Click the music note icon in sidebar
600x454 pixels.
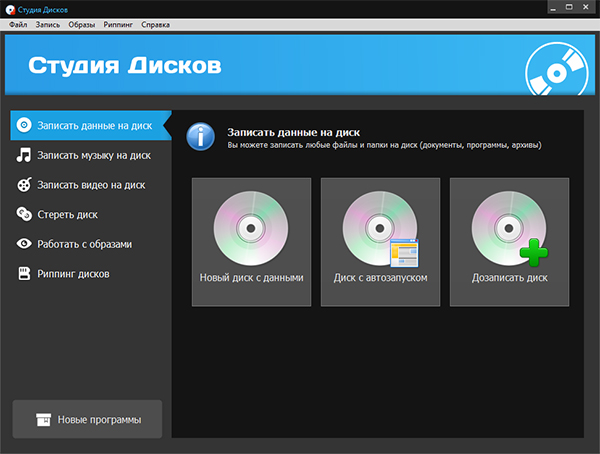(24, 155)
